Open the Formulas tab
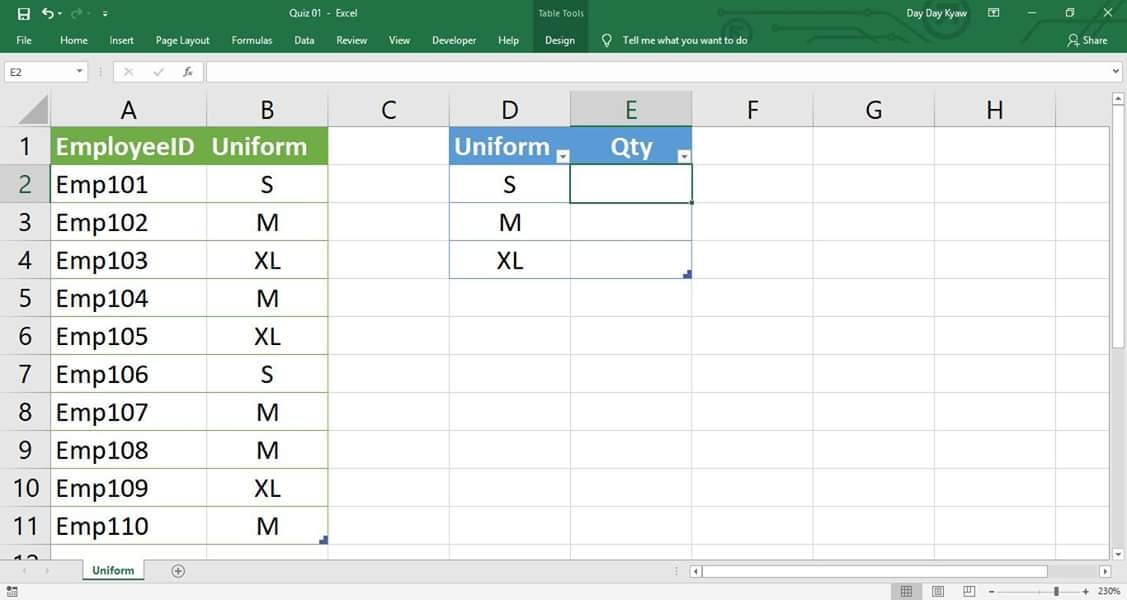This screenshot has width=1127, height=600. (252, 40)
